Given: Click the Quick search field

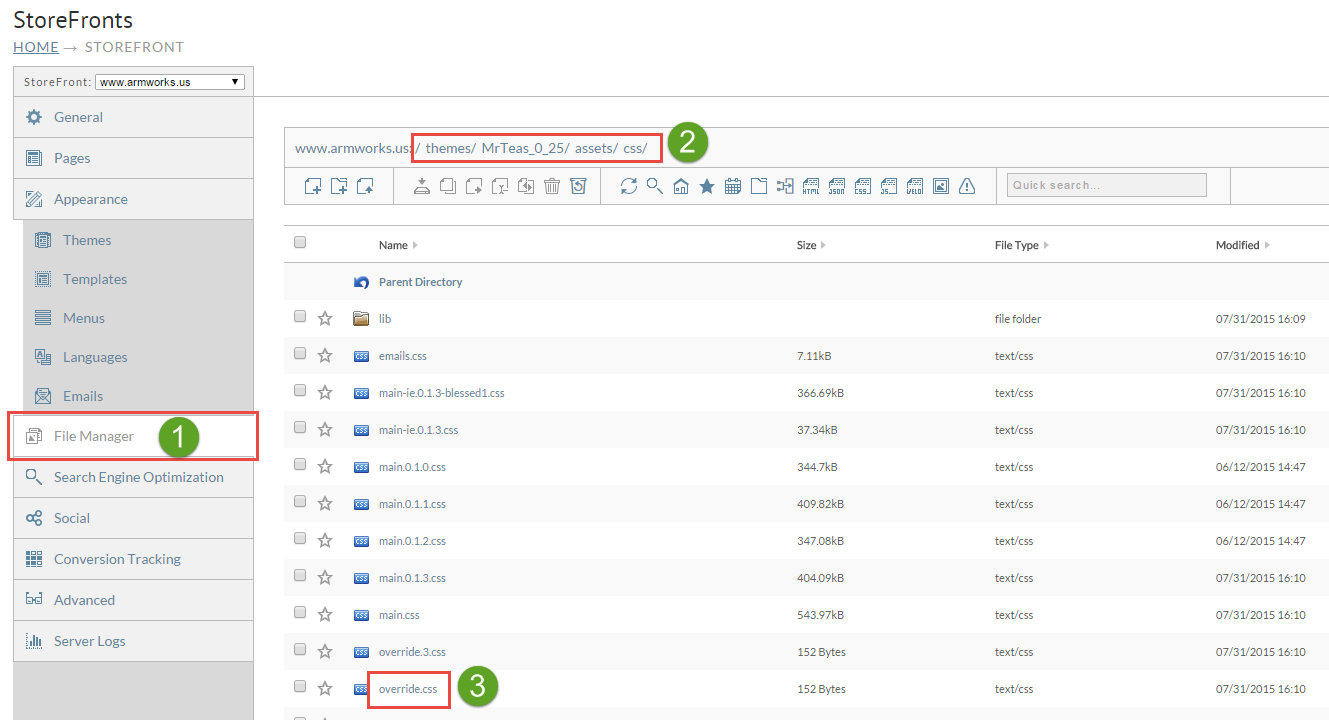Looking at the screenshot, I should pos(1107,185).
